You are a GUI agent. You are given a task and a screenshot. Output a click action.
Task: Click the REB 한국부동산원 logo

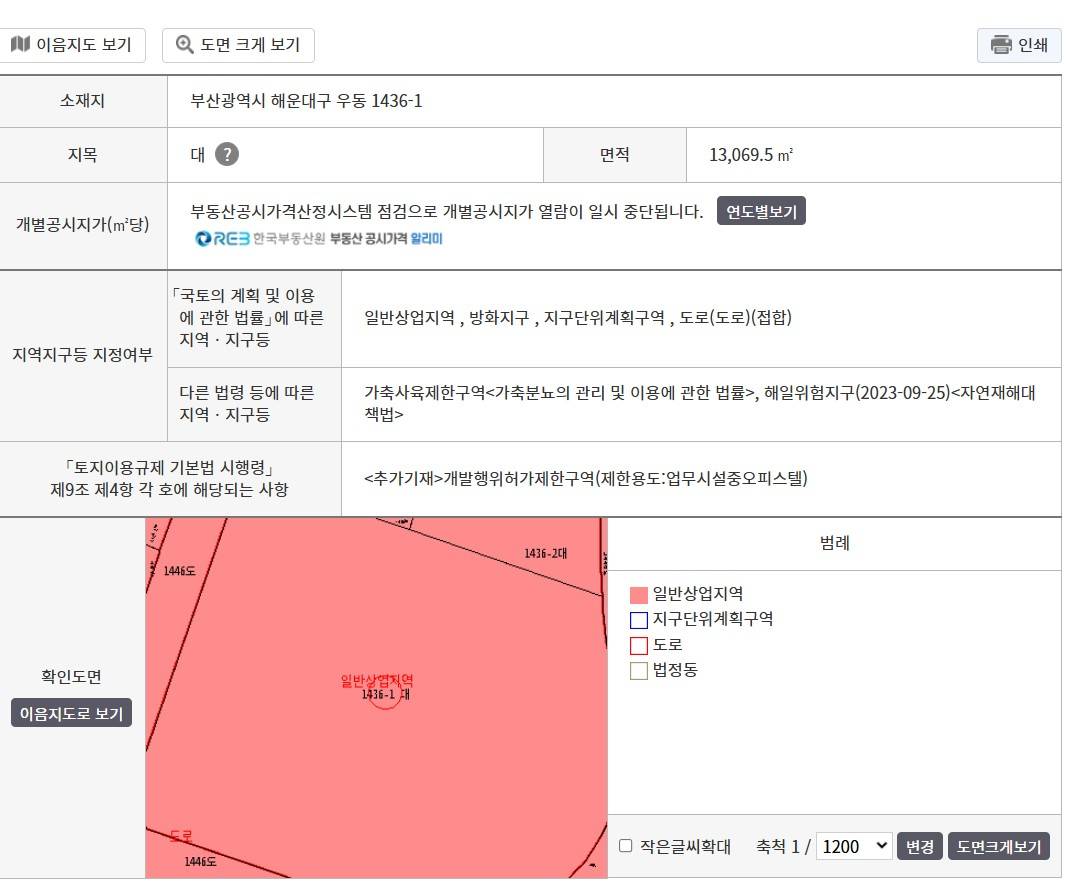pos(260,238)
